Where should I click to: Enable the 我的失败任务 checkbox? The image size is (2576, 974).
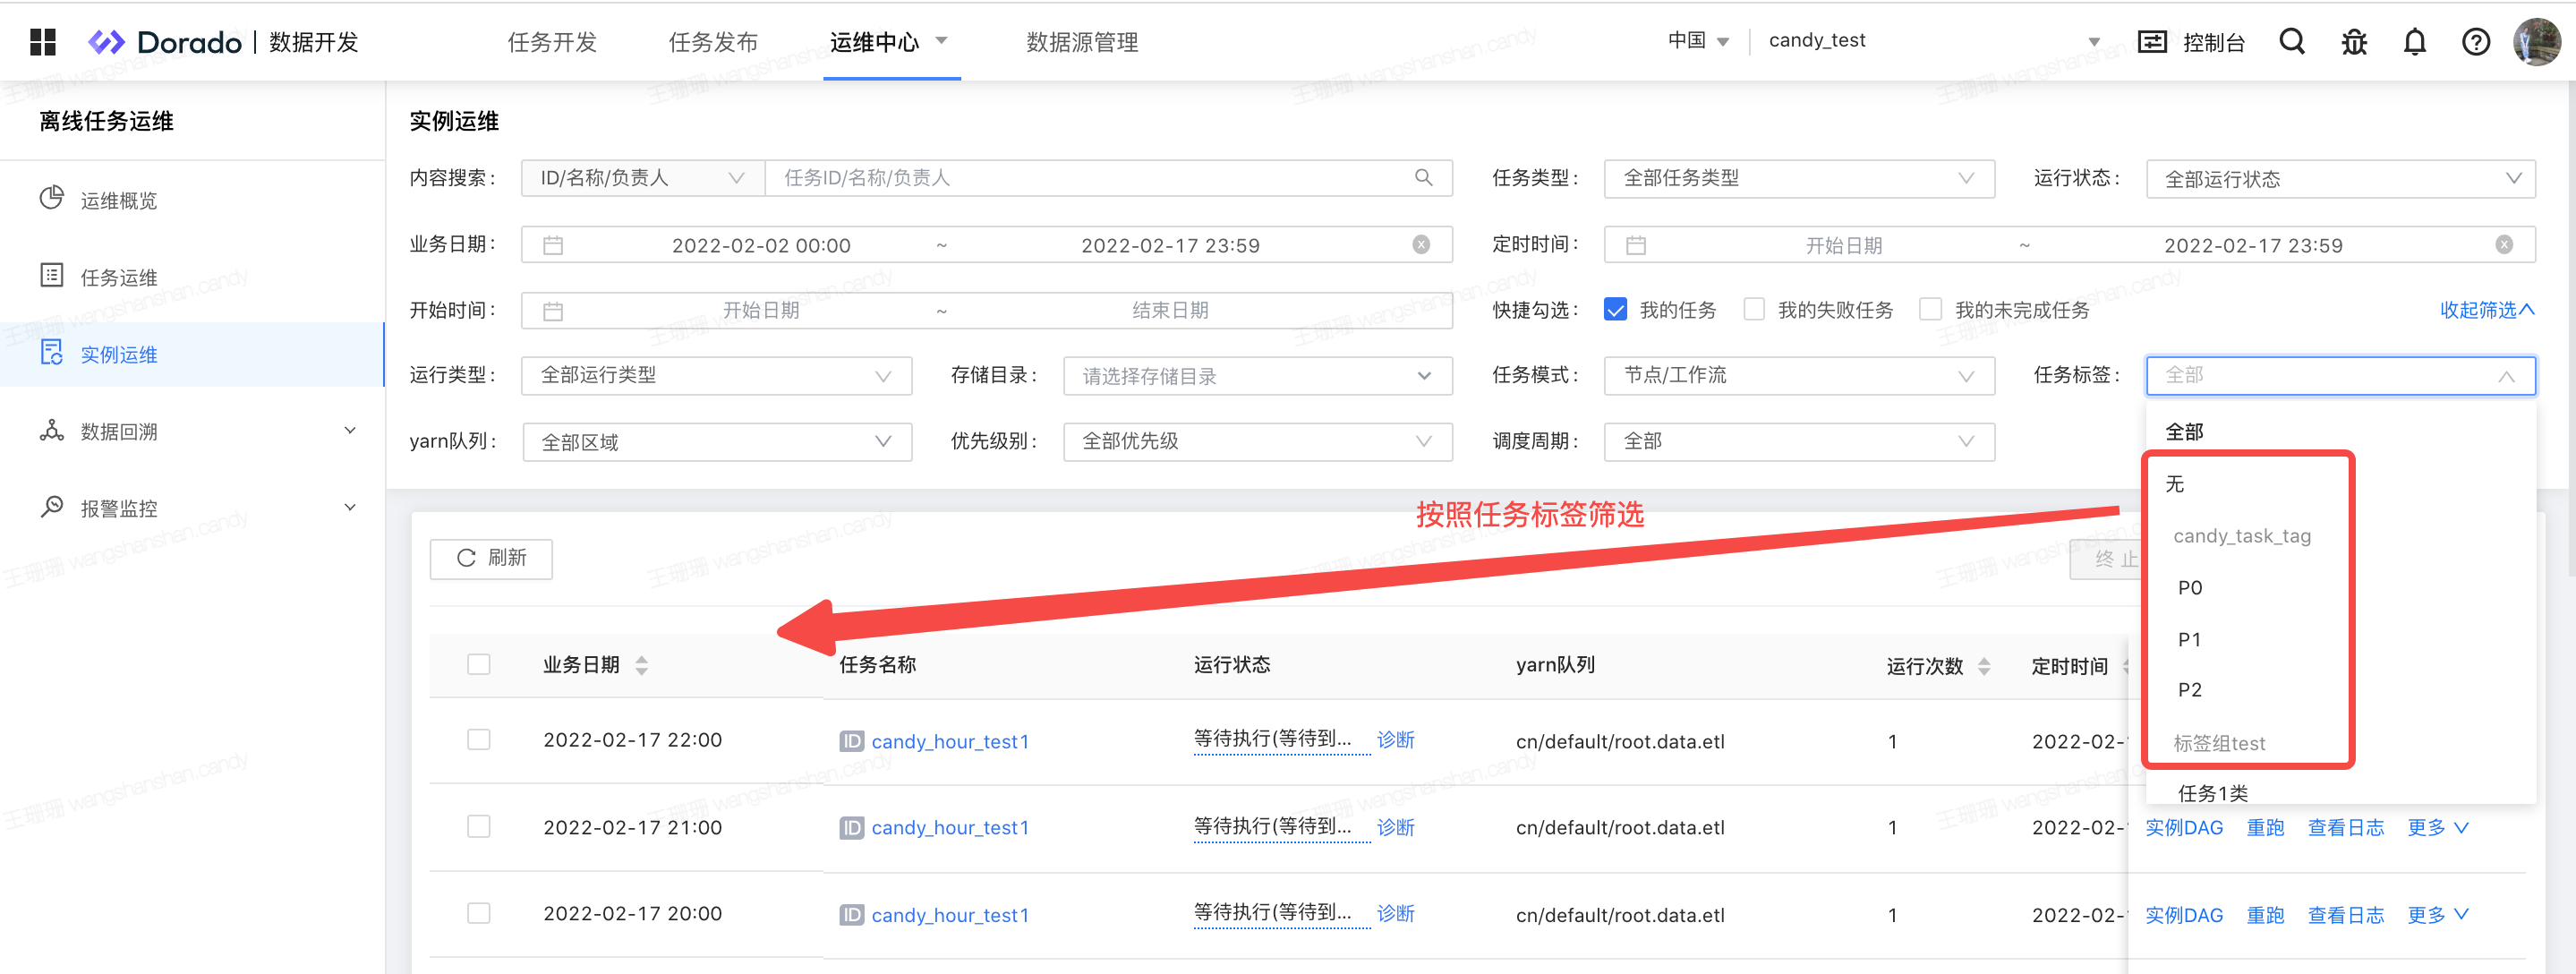point(1754,310)
